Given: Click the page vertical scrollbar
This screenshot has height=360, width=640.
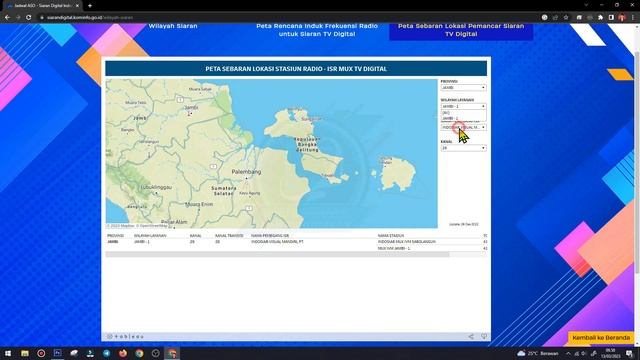Looking at the screenshot, I should (637, 163).
